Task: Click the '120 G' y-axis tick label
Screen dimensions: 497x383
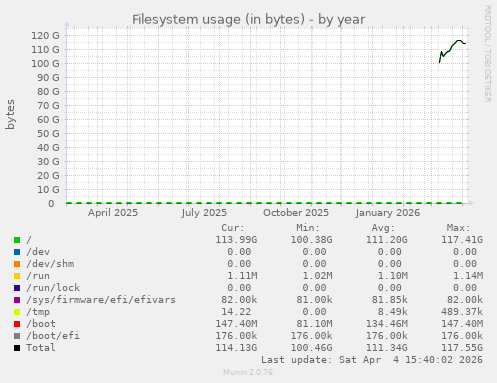Action: [45, 35]
